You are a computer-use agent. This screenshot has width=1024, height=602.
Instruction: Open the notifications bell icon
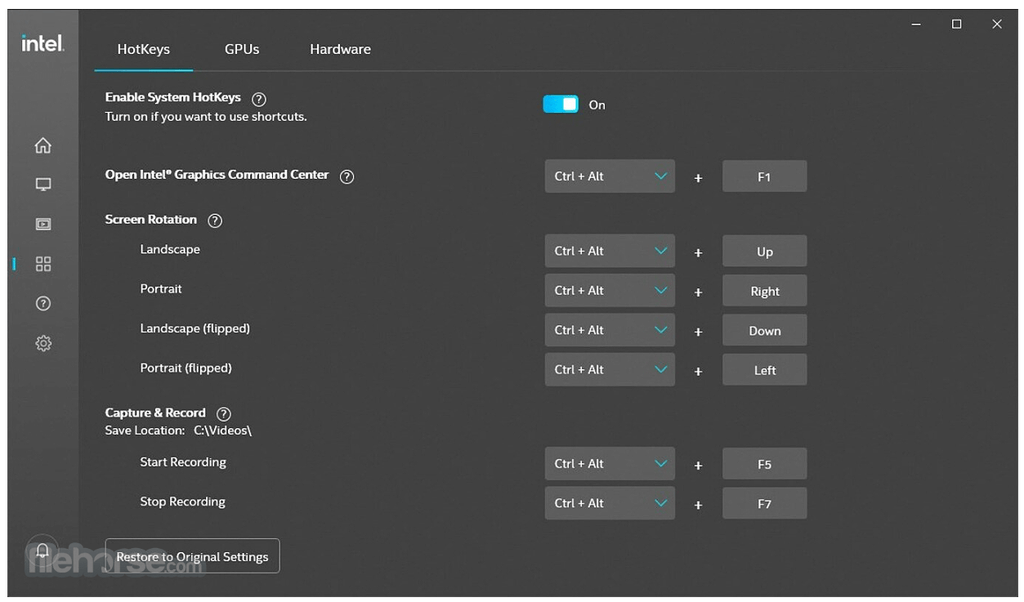(43, 551)
